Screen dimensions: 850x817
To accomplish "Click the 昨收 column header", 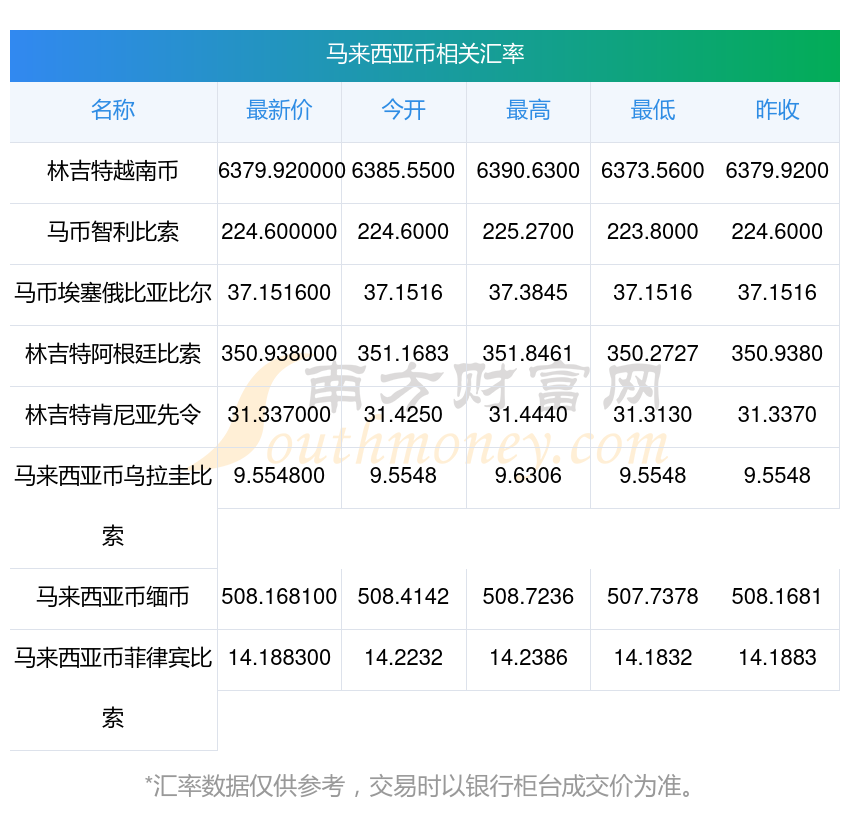I will pyautogui.click(x=777, y=111).
